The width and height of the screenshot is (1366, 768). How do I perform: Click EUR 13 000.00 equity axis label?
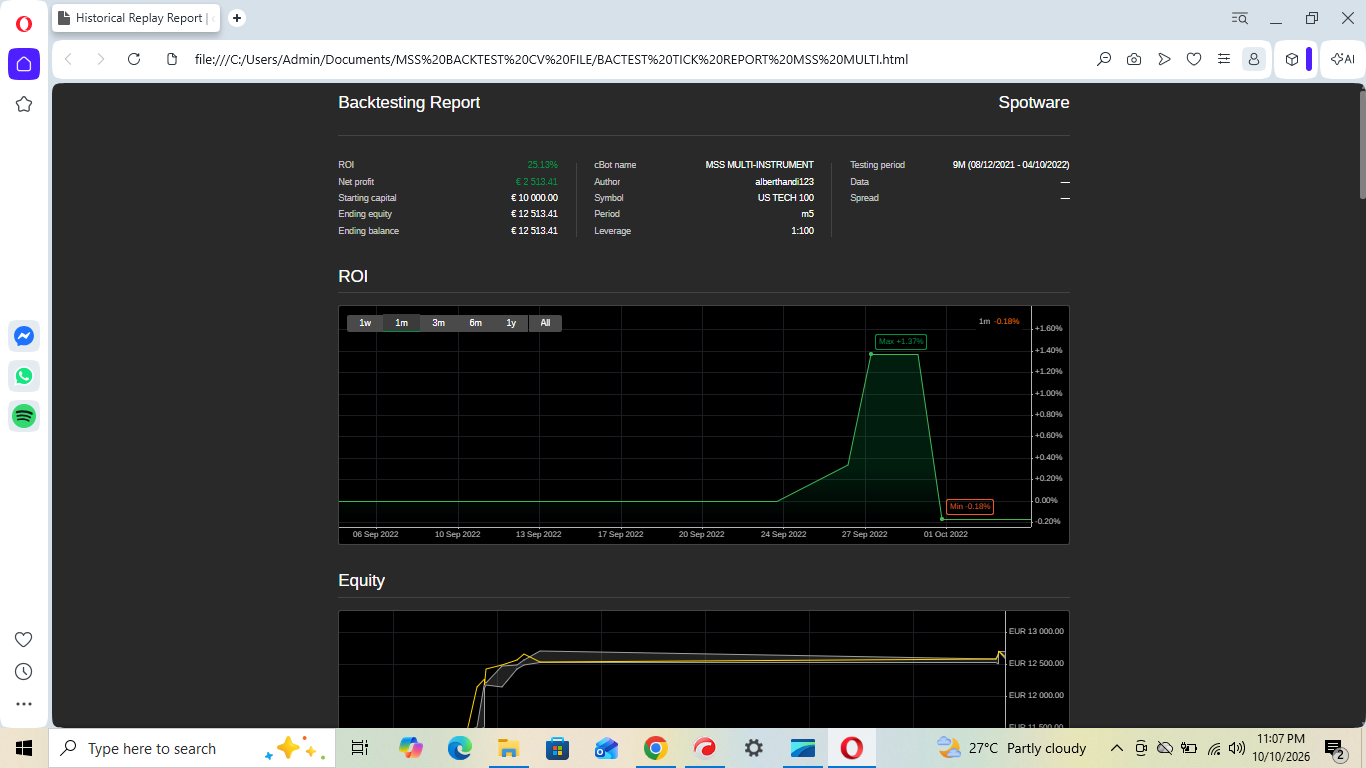(x=1036, y=631)
